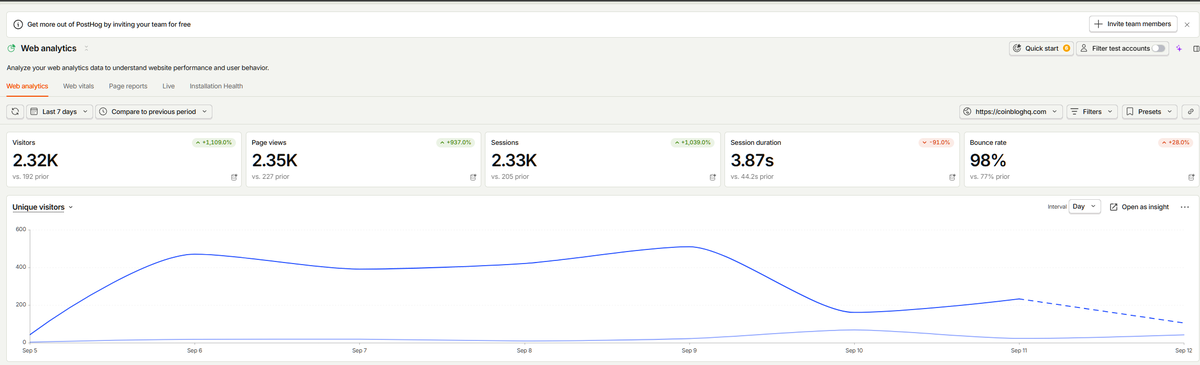Image resolution: width=1200 pixels, height=365 pixels.
Task: Click the Sep 11 label on chart axis
Action: pos(1018,351)
